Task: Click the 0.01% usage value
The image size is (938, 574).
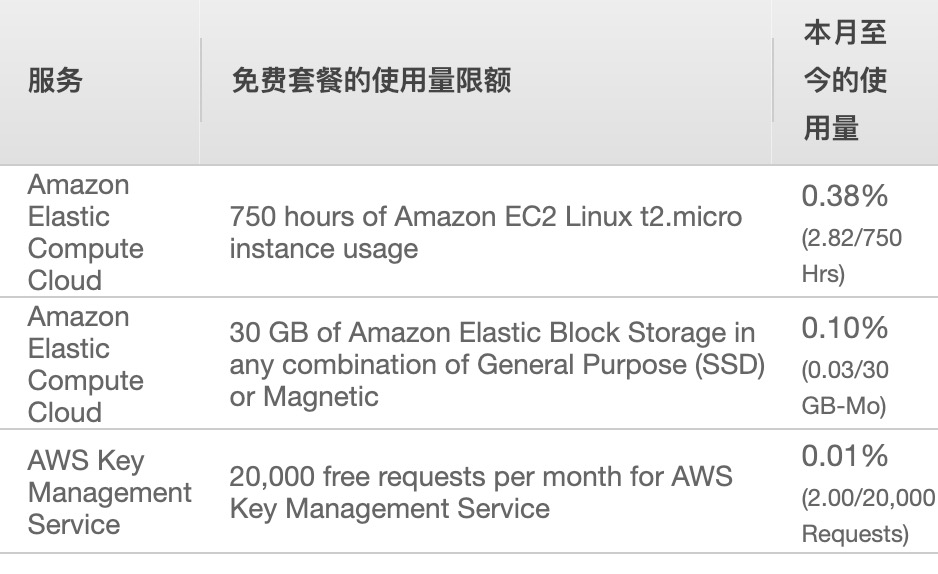Action: (x=845, y=456)
